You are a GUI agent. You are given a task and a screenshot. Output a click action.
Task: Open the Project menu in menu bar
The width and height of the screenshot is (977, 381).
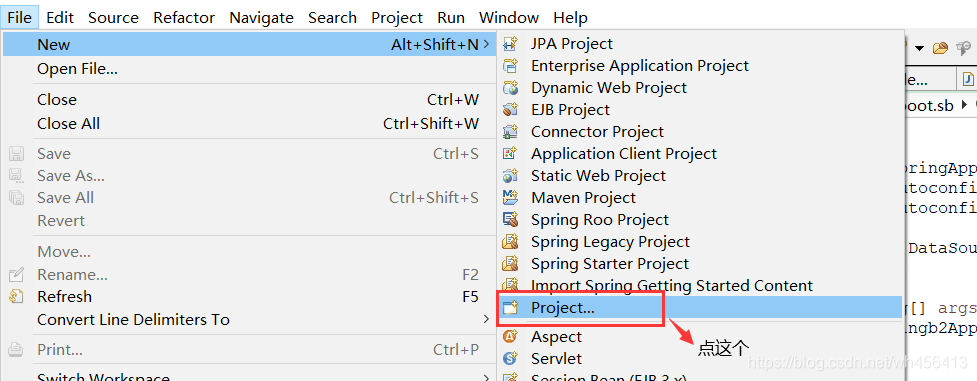[x=397, y=17]
